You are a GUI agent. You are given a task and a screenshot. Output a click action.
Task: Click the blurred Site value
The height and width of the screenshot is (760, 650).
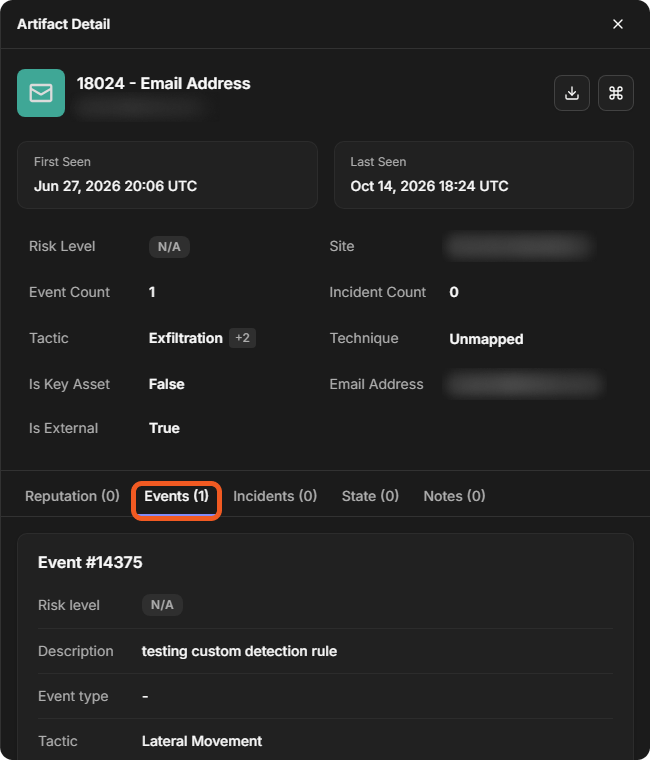pos(519,246)
